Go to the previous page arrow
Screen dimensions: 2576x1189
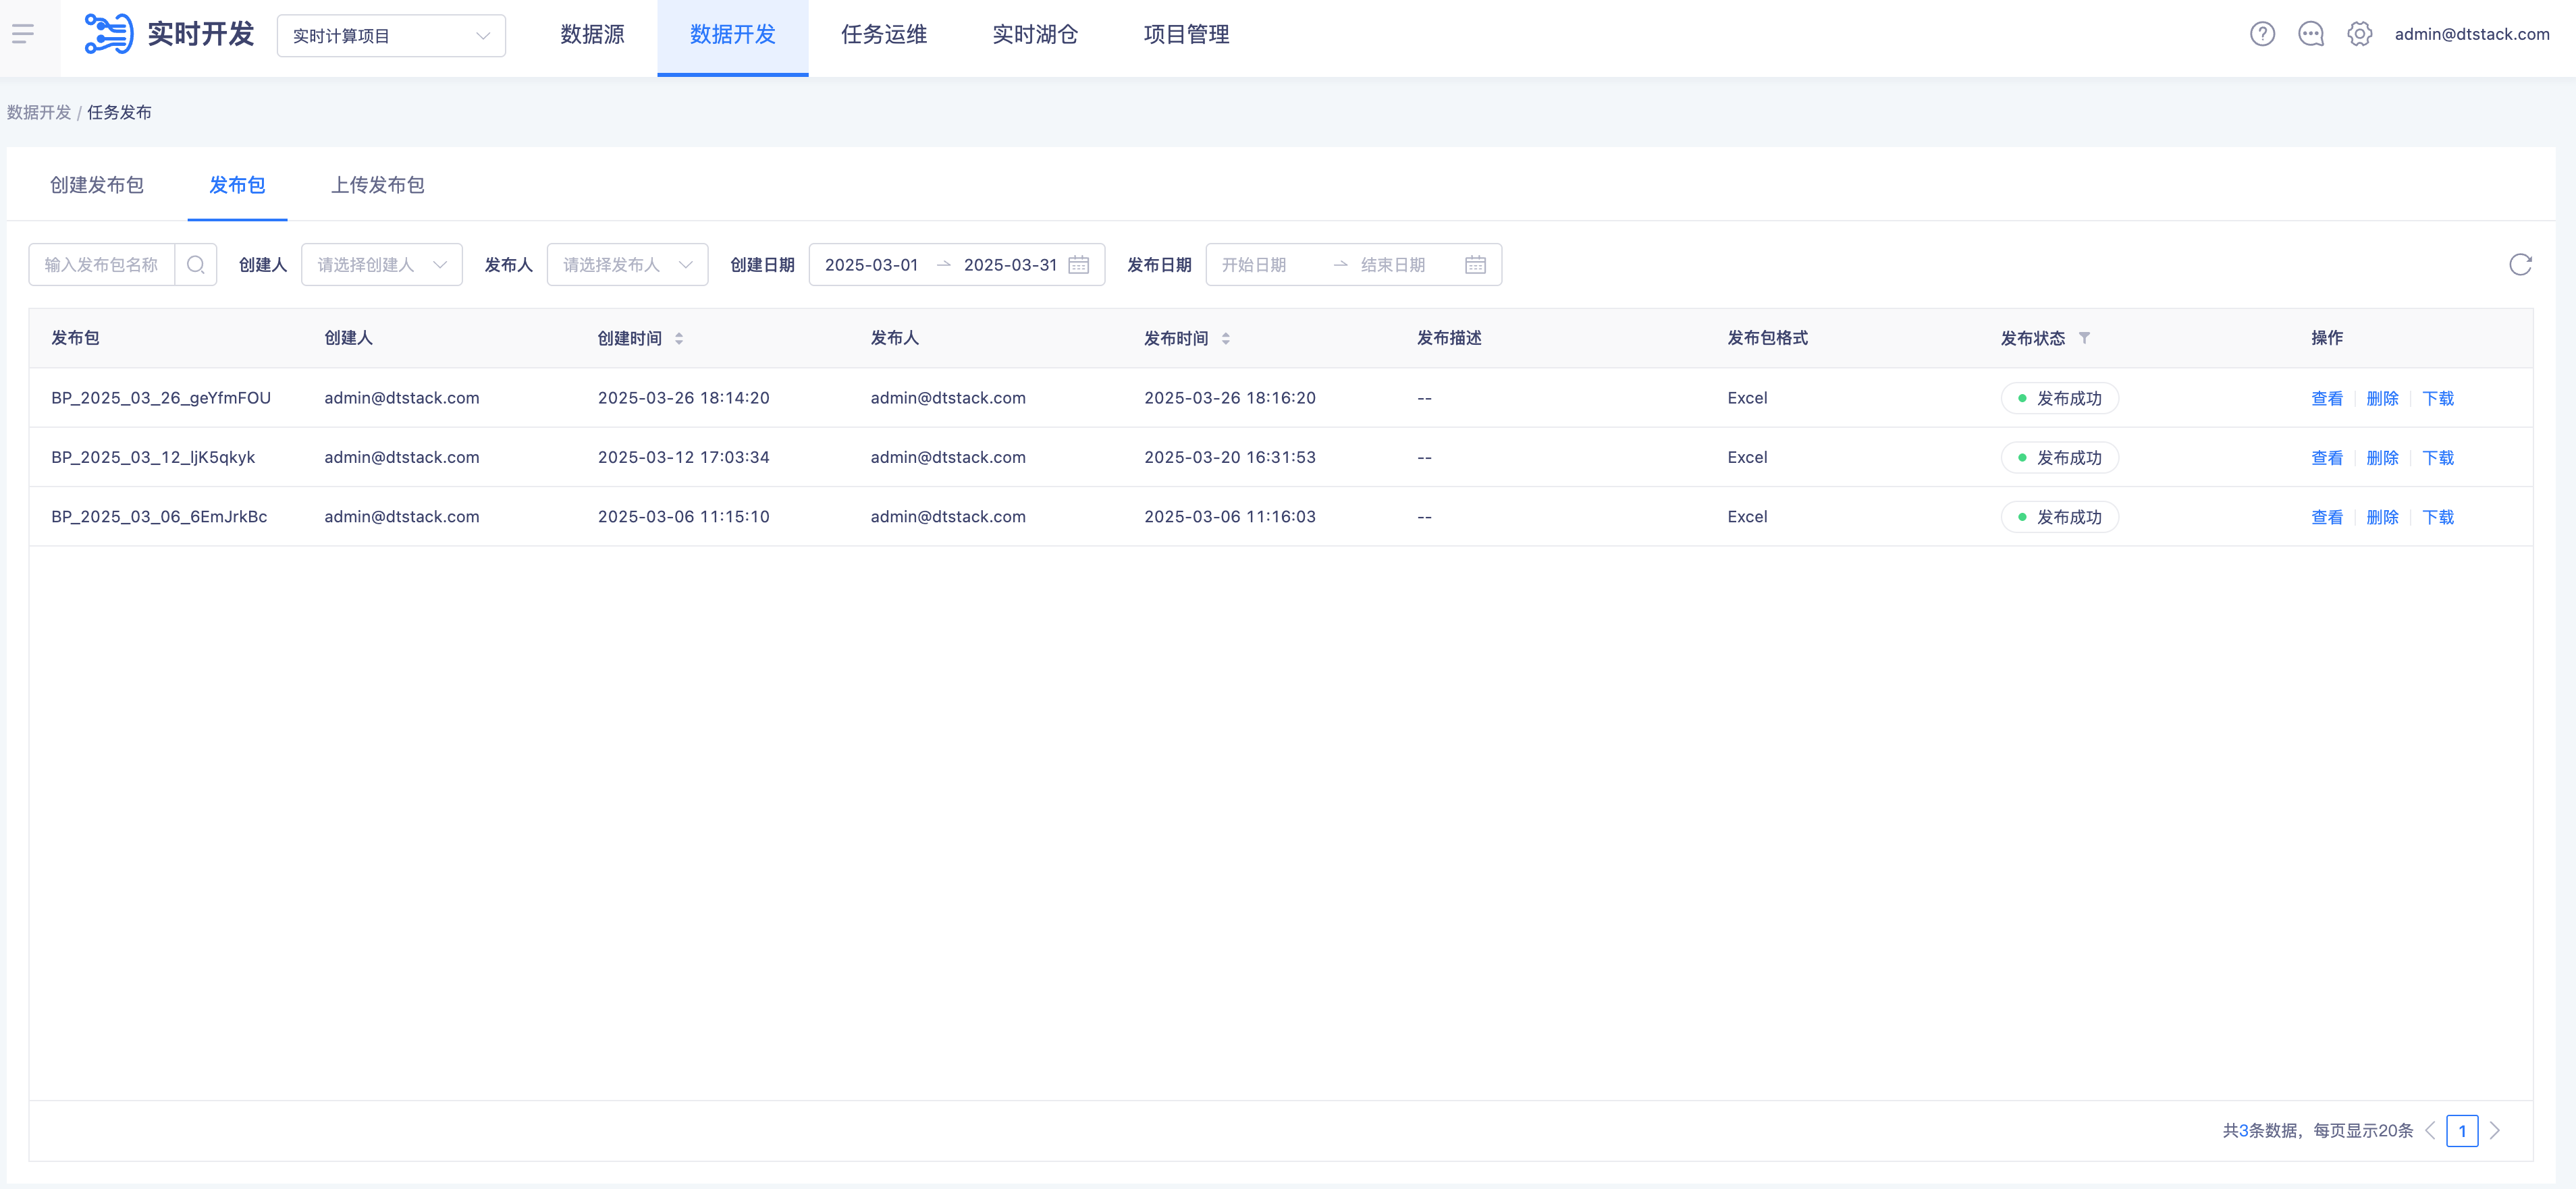coord(2430,1131)
